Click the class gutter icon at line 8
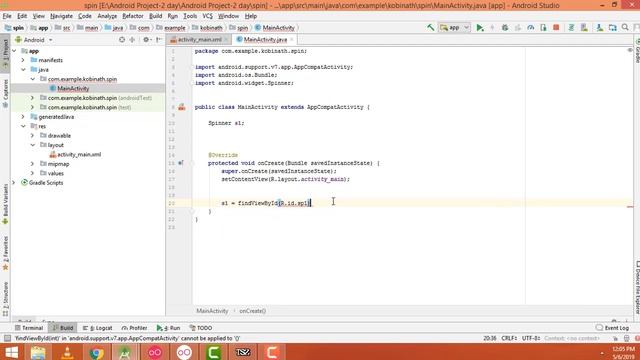The height and width of the screenshot is (360, 640). tap(182, 107)
